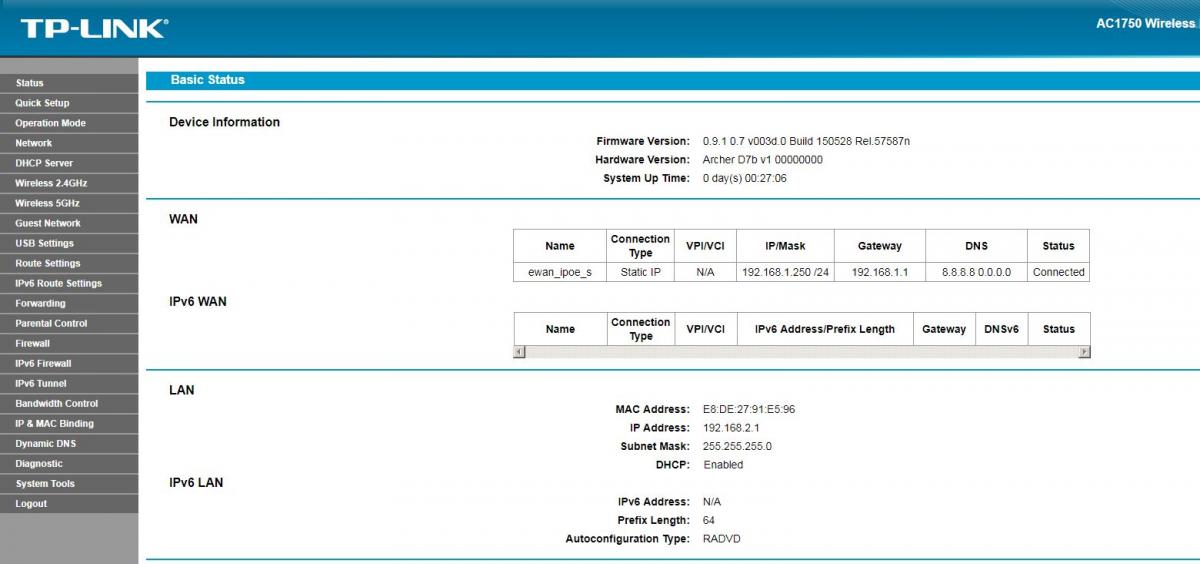
Task: Click the system up time value
Action: tap(745, 178)
